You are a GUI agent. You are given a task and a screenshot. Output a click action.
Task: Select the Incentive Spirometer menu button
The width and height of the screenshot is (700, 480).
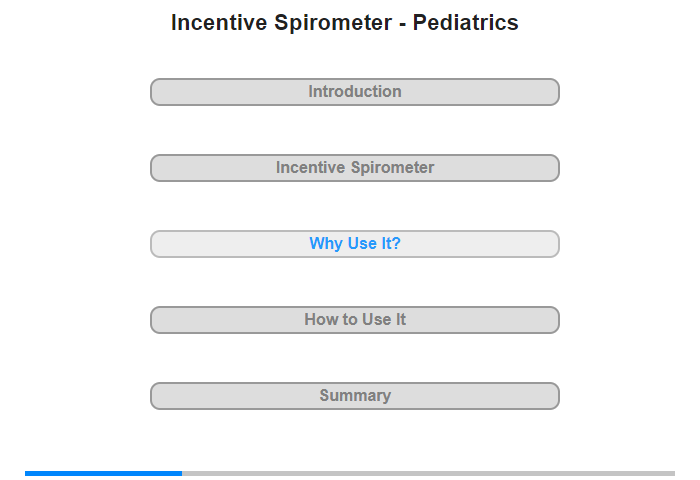tap(354, 168)
